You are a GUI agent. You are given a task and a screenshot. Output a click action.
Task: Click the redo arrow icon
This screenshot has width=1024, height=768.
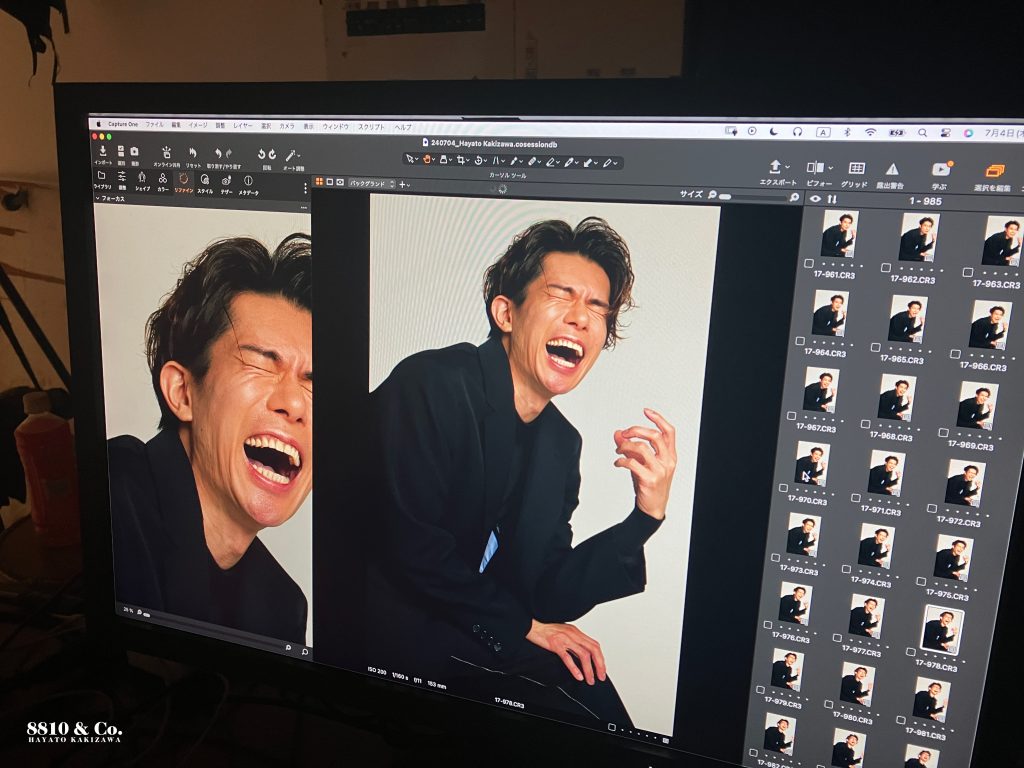point(229,154)
